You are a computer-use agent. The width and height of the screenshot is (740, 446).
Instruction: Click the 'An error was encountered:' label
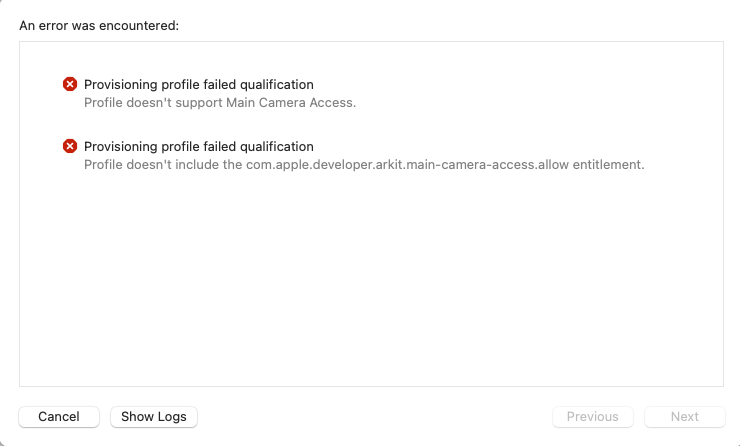click(x=99, y=25)
